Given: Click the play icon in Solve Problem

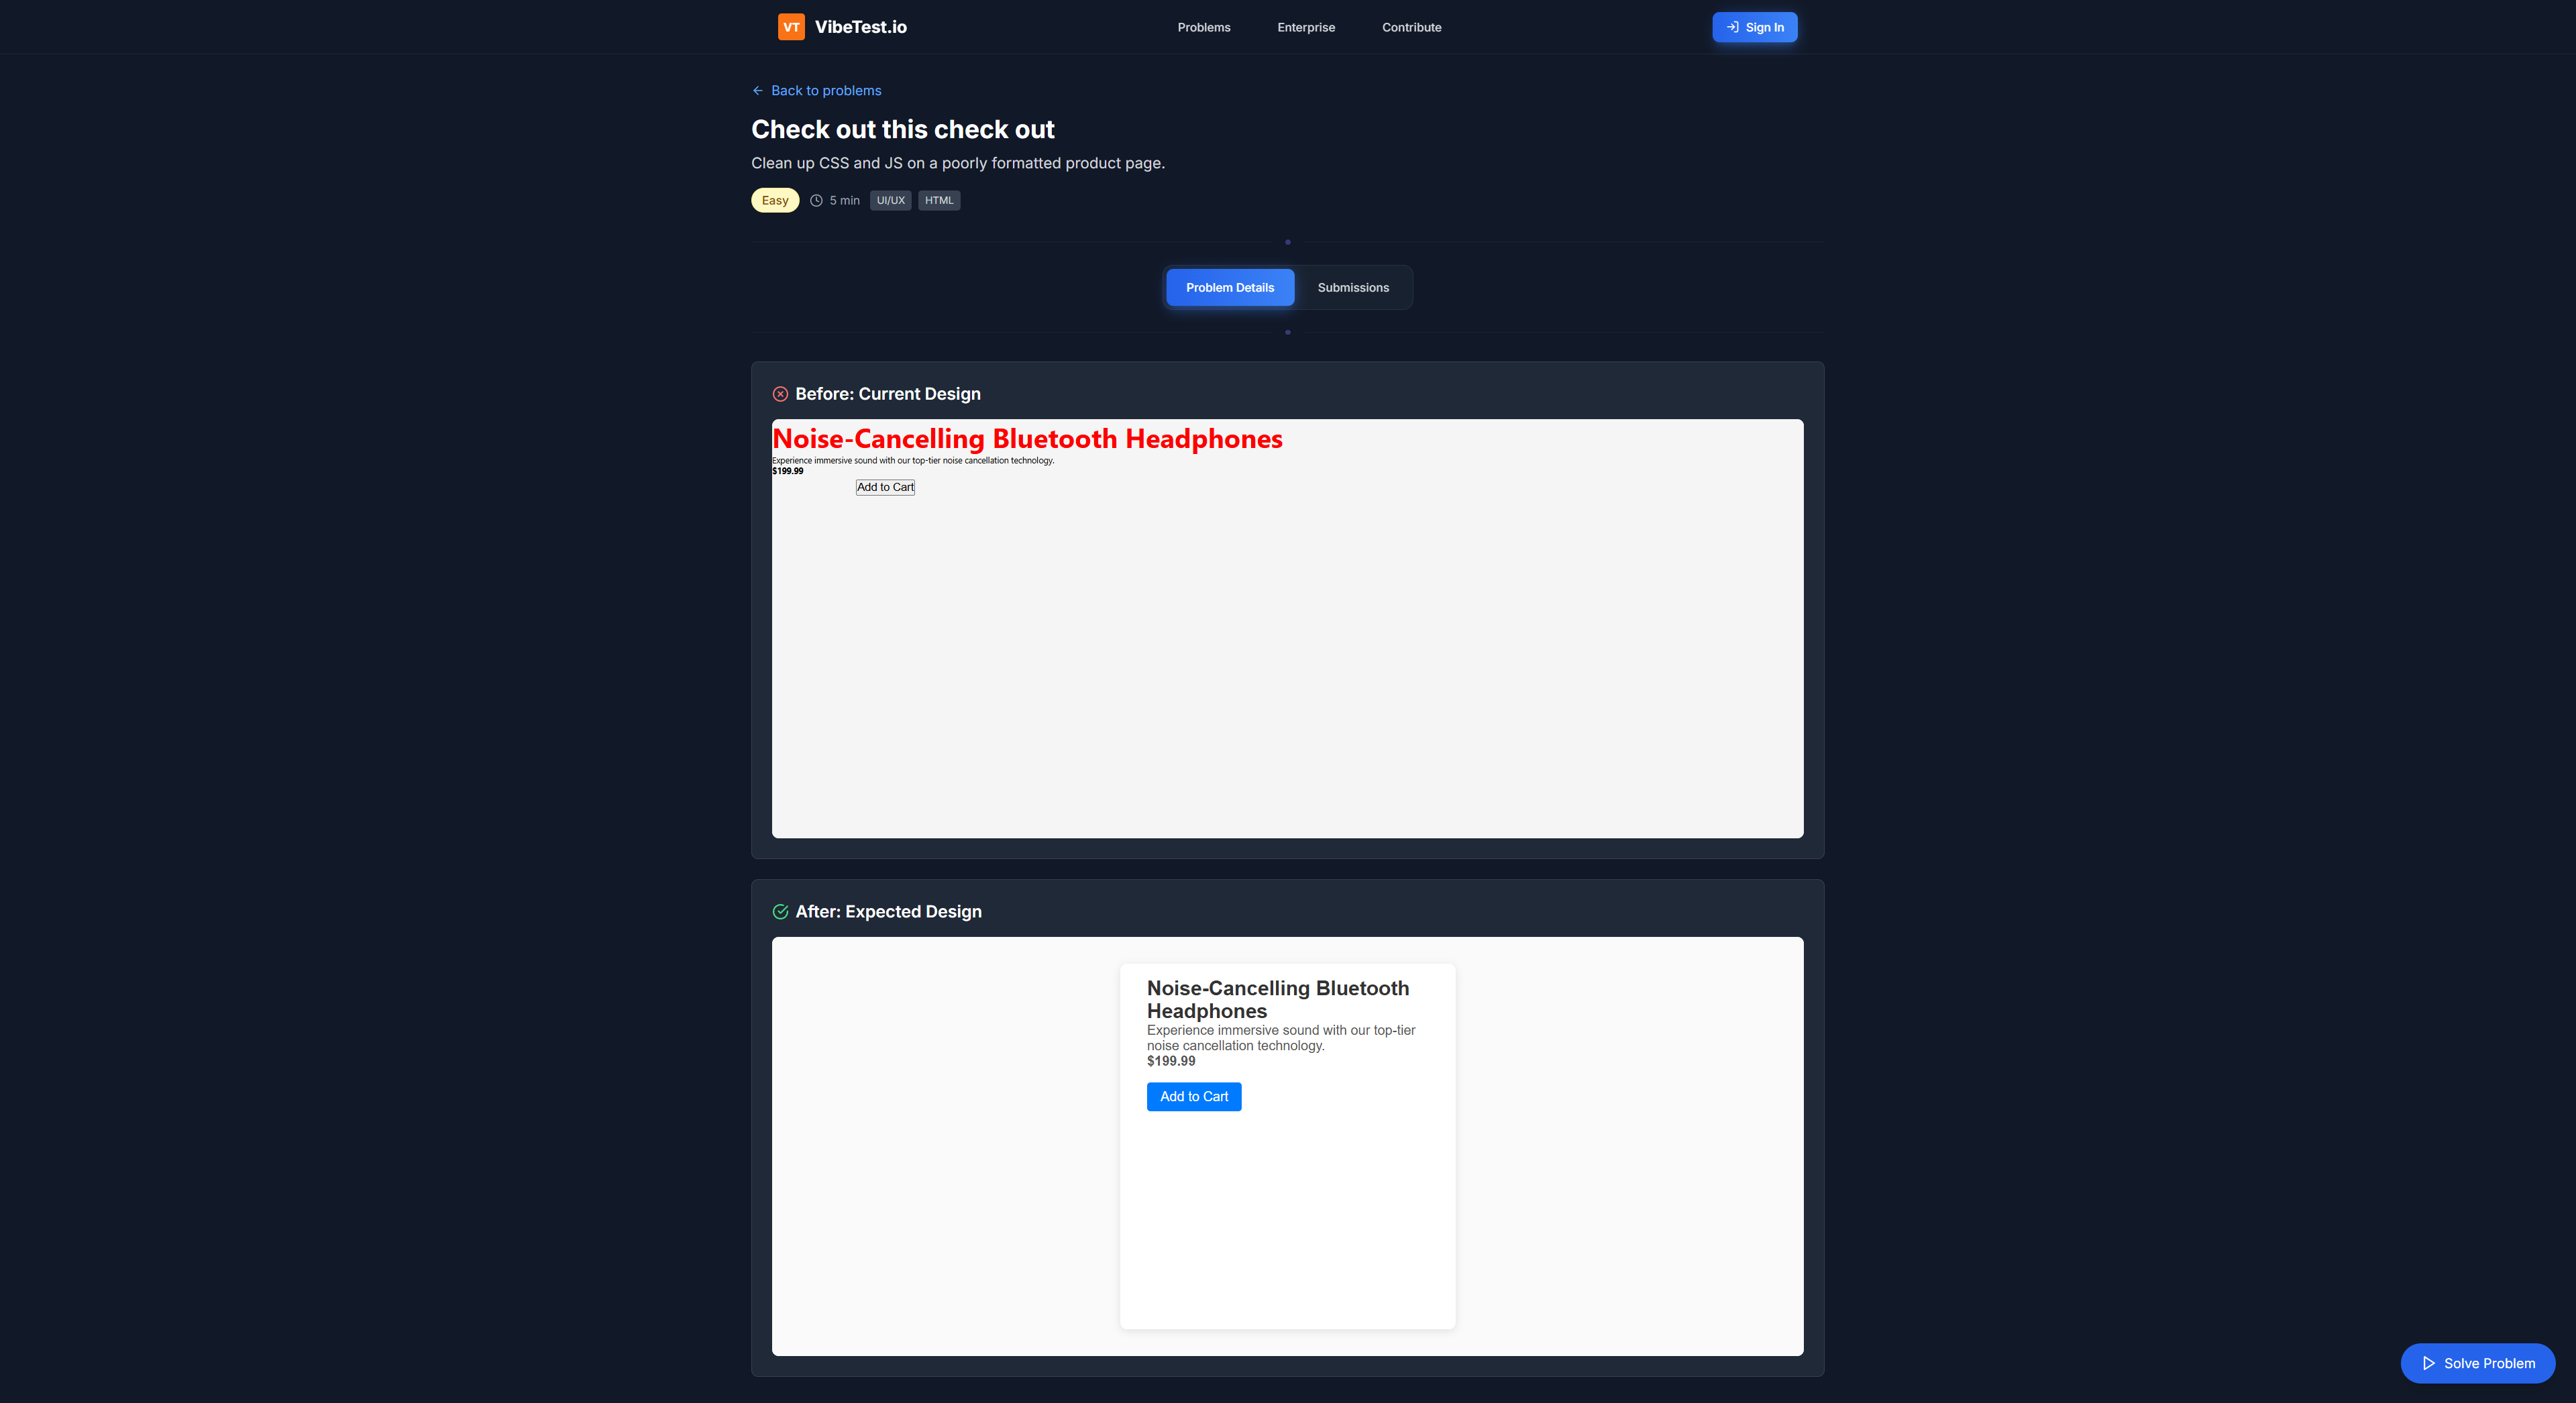Looking at the screenshot, I should click(x=2428, y=1363).
